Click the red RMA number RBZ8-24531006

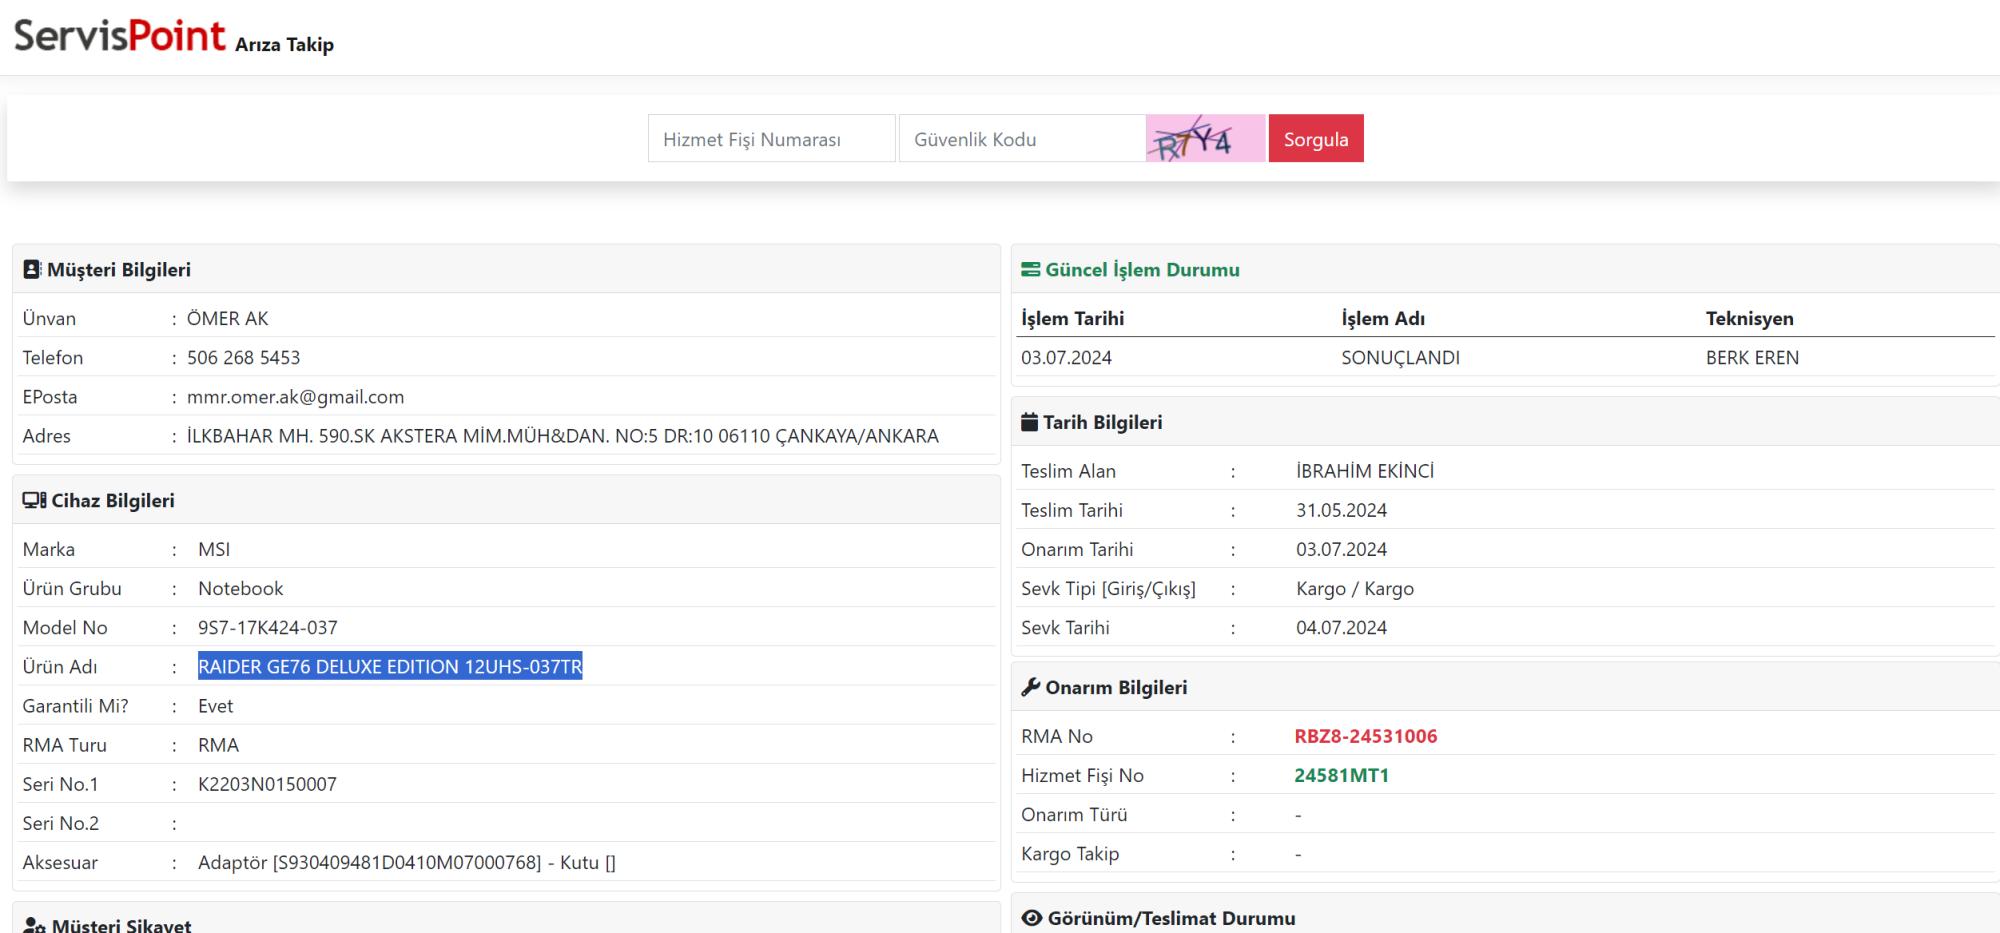click(1365, 737)
